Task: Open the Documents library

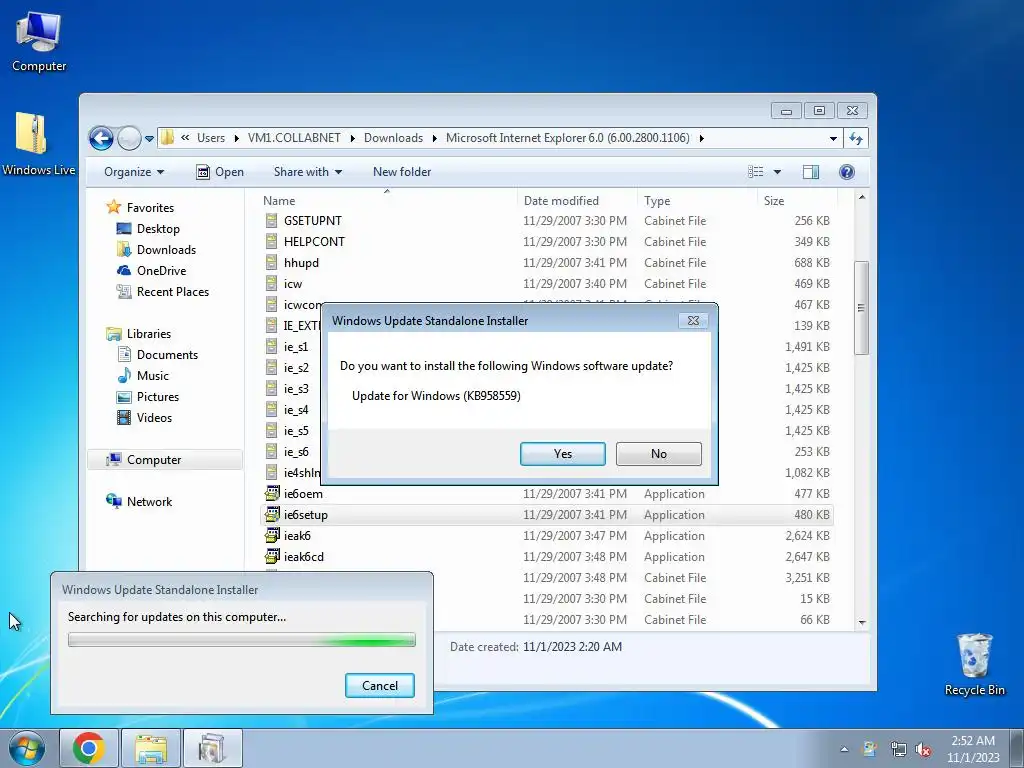Action: point(167,355)
